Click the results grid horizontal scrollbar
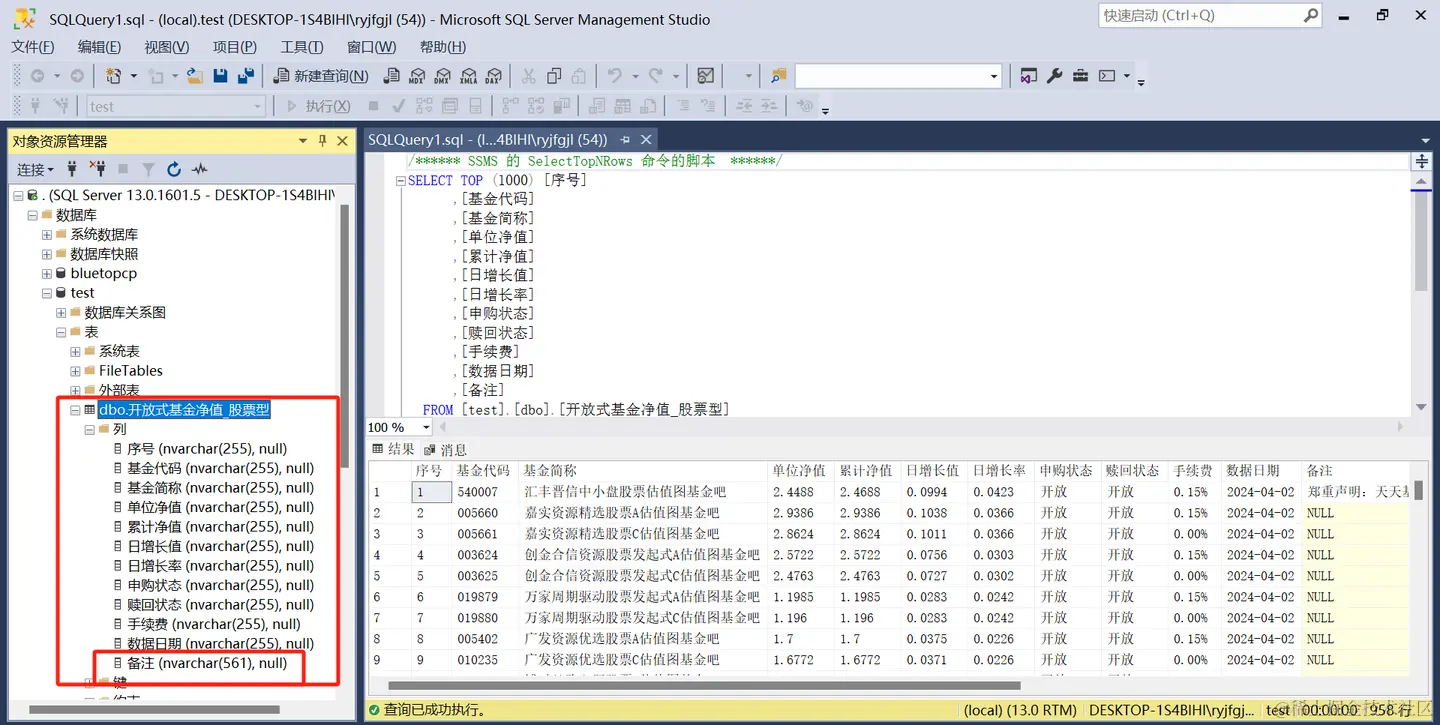This screenshot has height=725, width=1440. point(704,686)
